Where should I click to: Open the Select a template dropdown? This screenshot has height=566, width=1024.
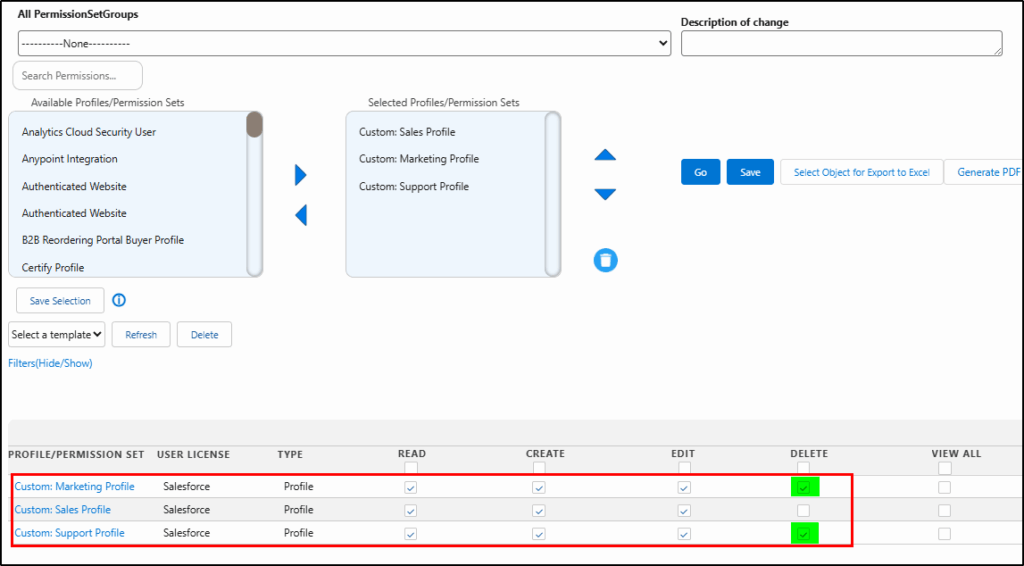pyautogui.click(x=56, y=335)
